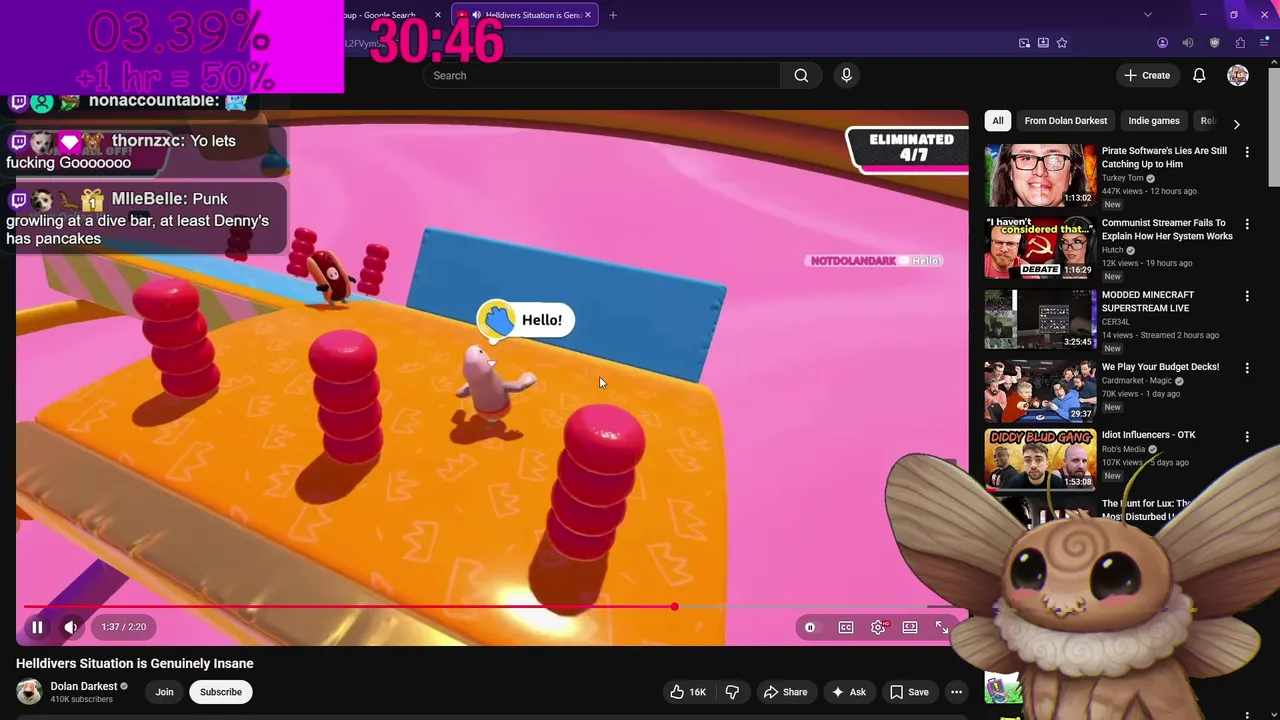Open the player settings gear
The width and height of the screenshot is (1280, 720).
pos(878,627)
